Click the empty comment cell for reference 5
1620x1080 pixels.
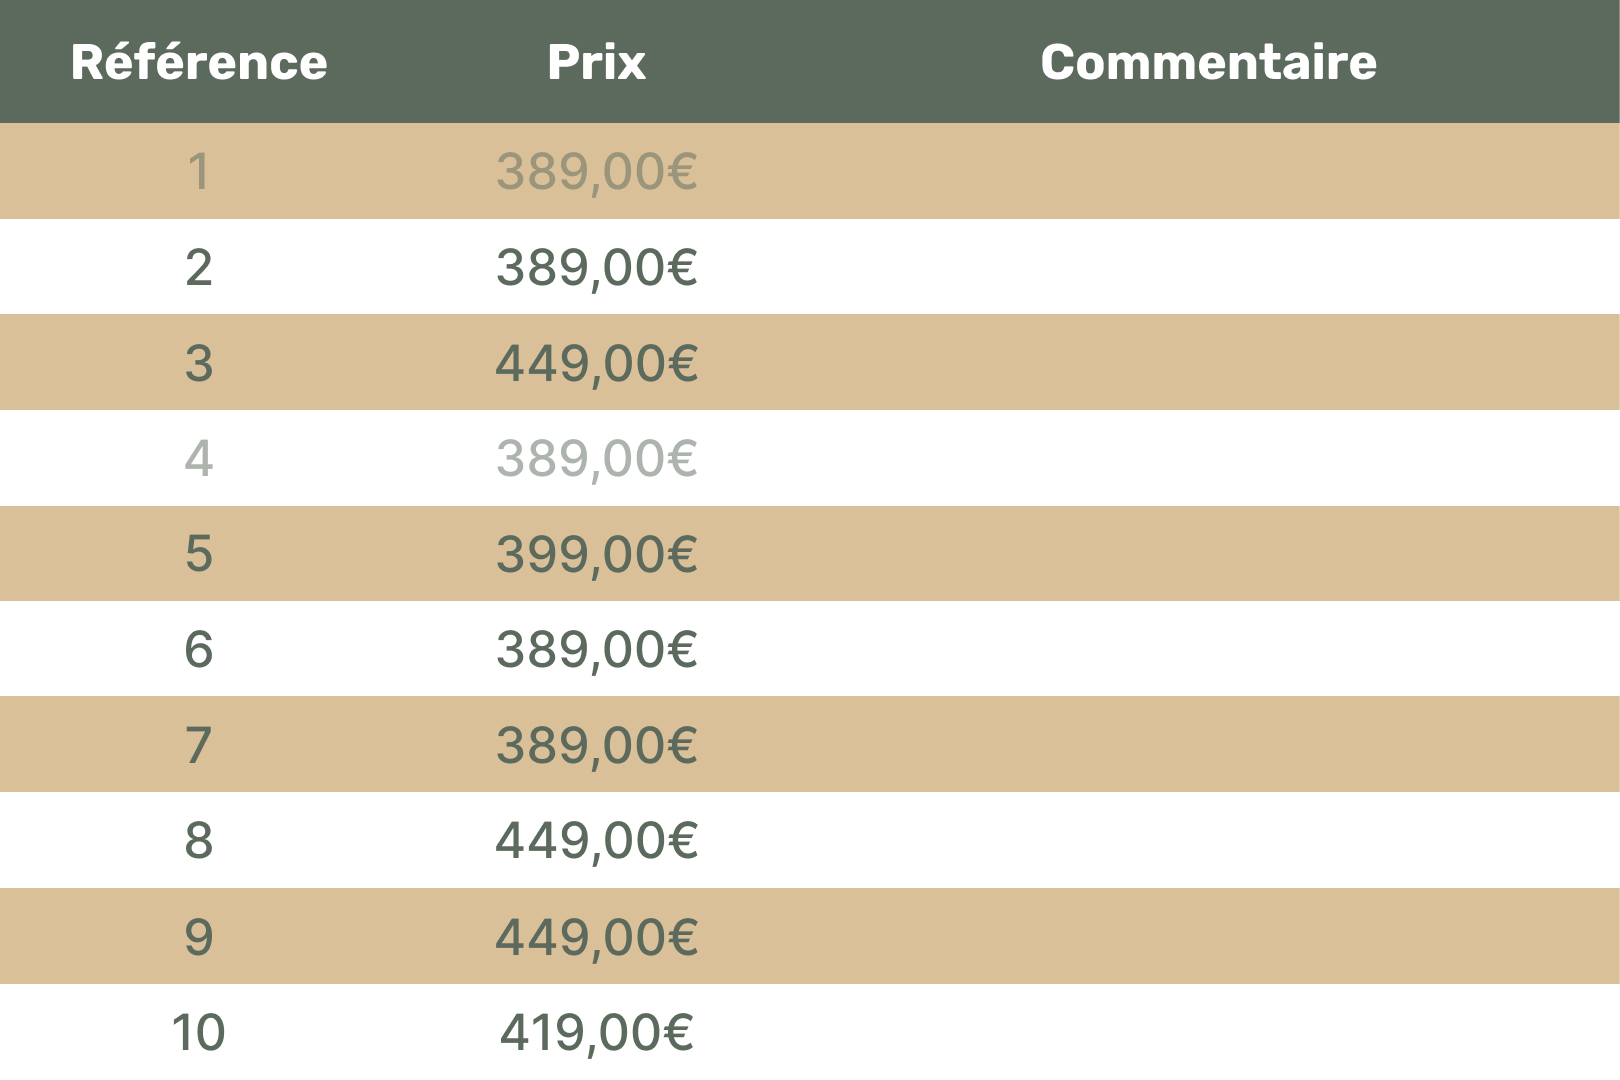(1208, 553)
